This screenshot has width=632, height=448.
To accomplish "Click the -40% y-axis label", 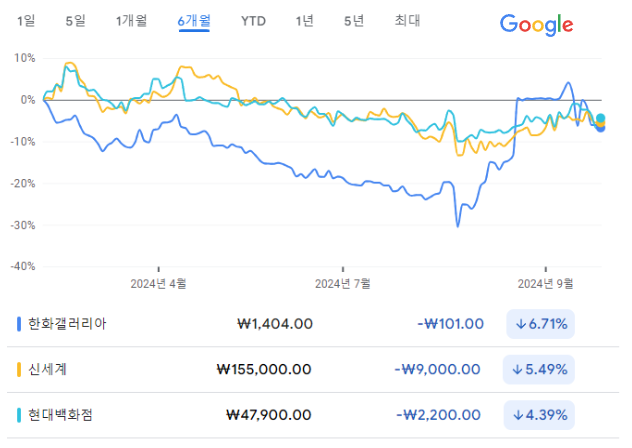I will (23, 266).
